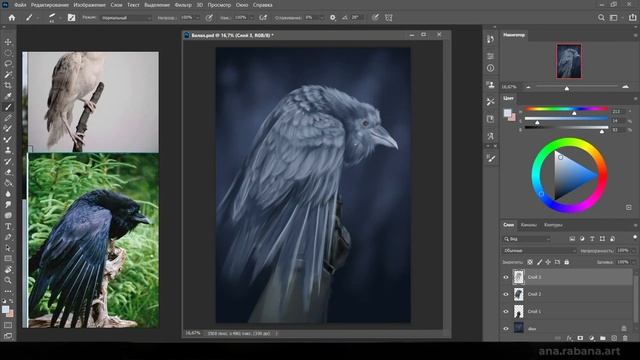Select the Hand tool
The image size is (640, 360).
[8, 269]
